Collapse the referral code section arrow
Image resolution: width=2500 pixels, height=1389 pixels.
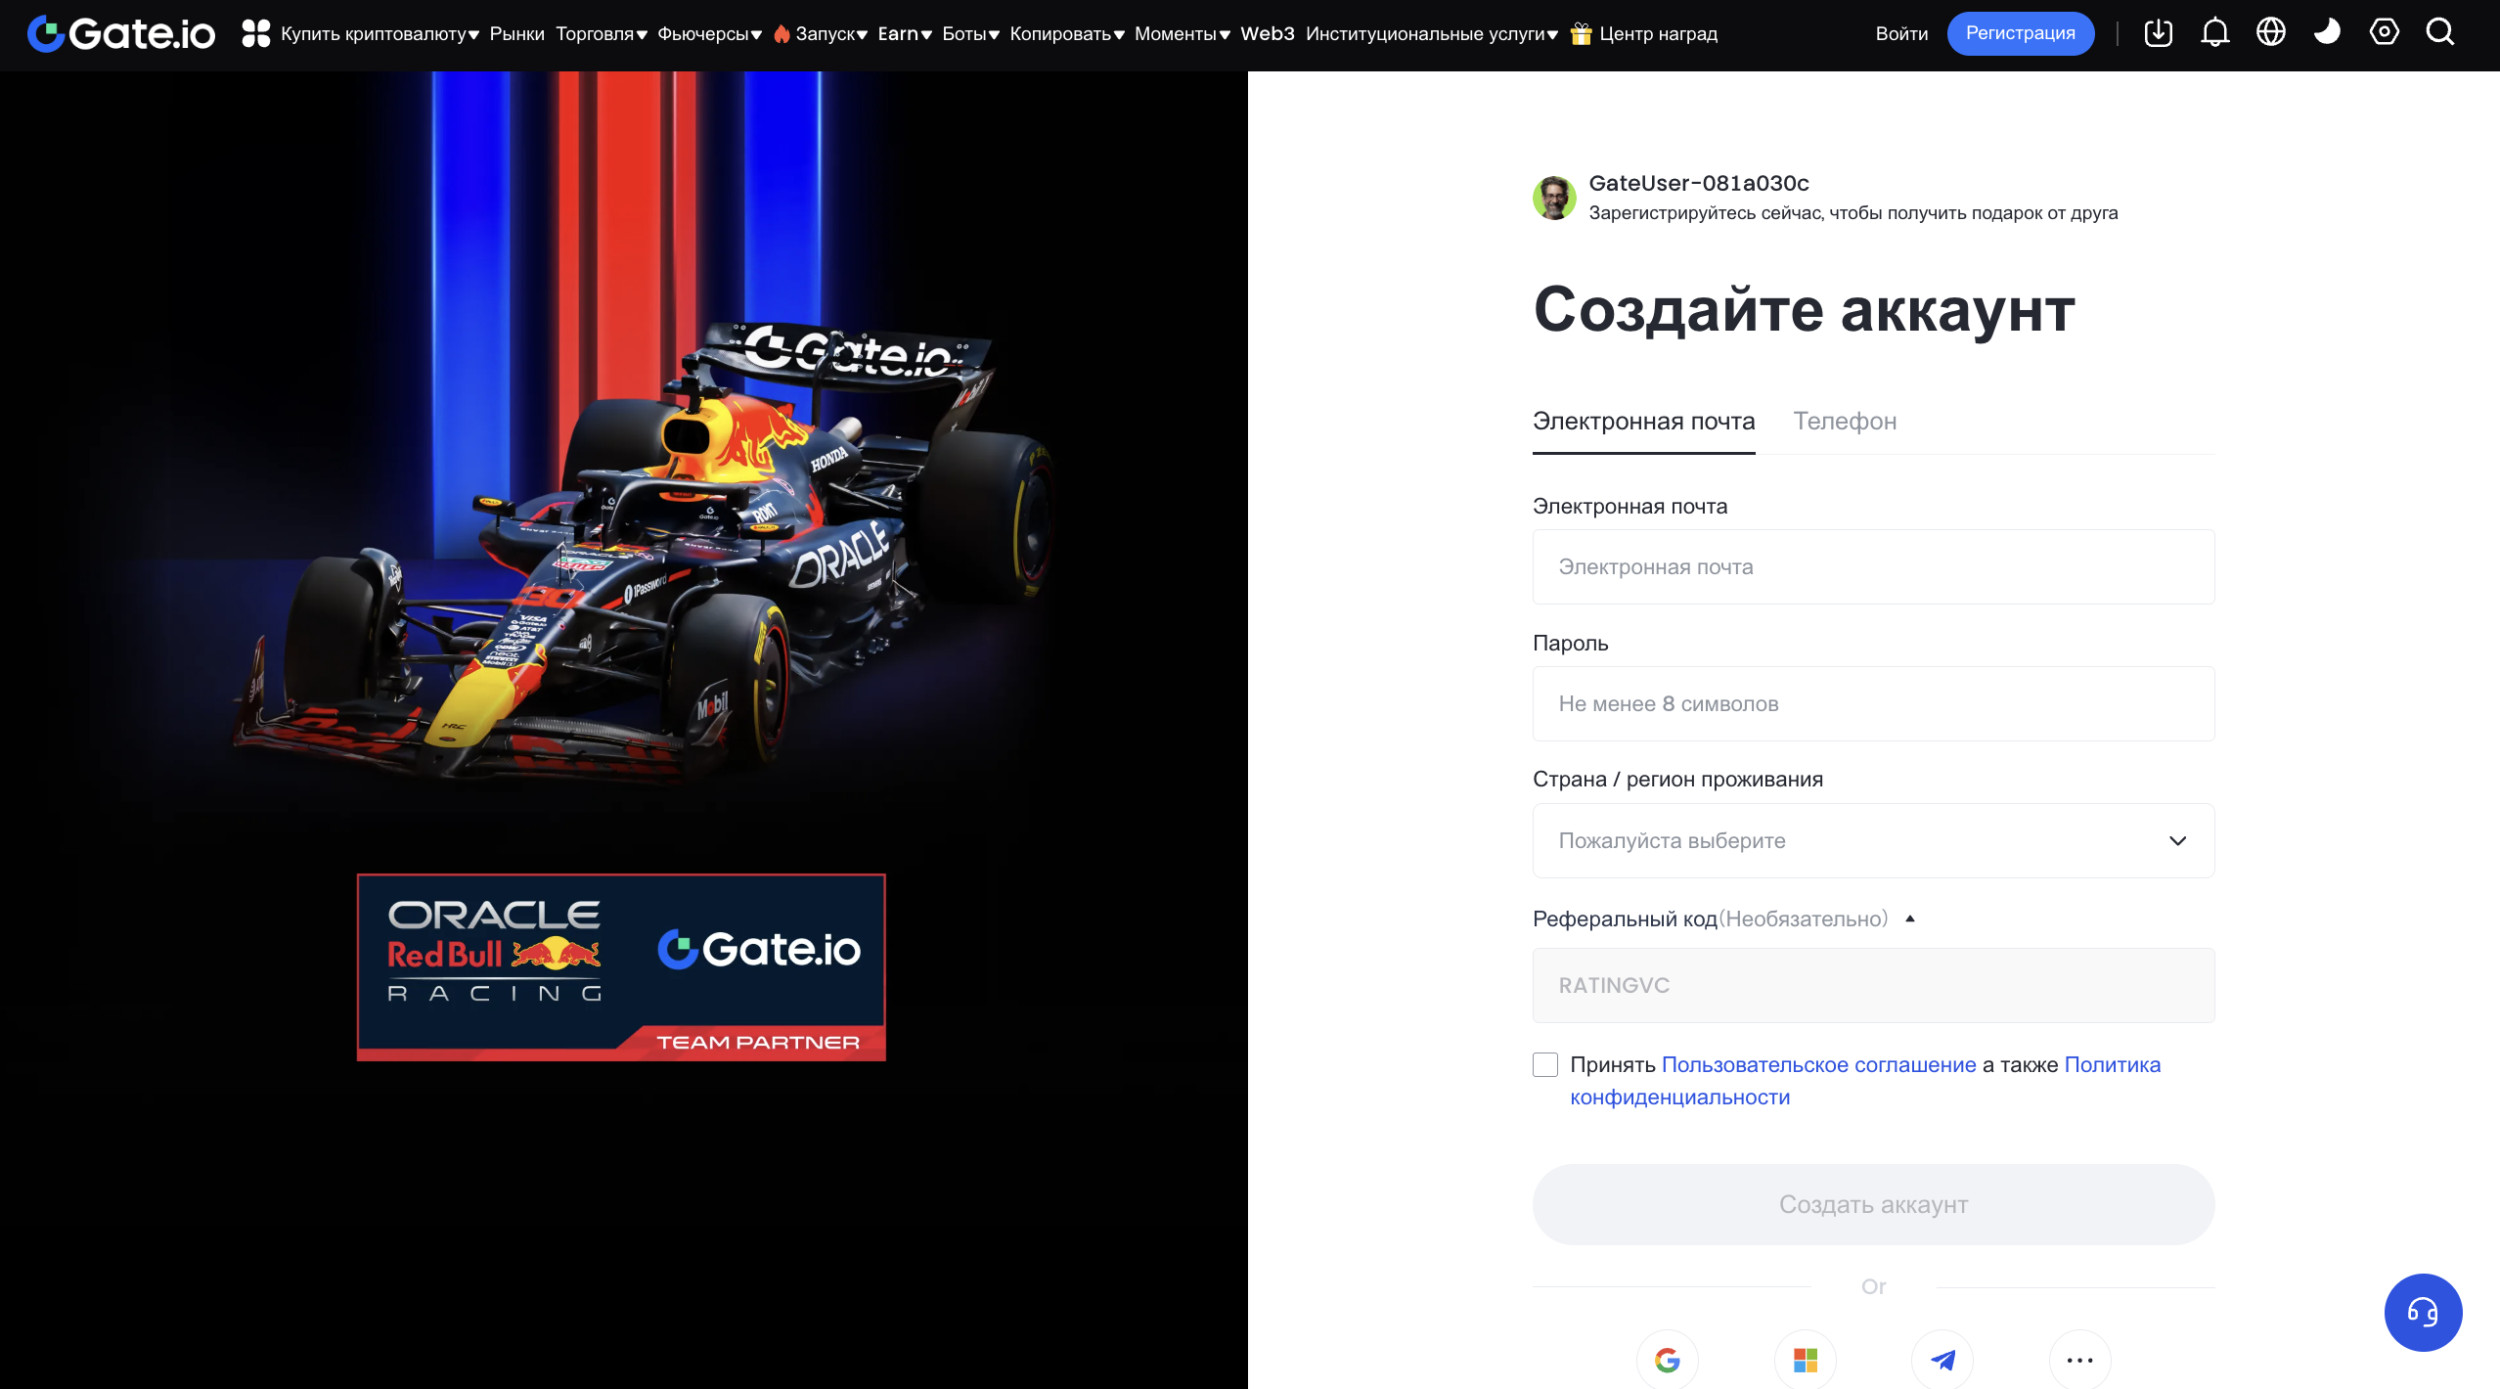click(1909, 919)
